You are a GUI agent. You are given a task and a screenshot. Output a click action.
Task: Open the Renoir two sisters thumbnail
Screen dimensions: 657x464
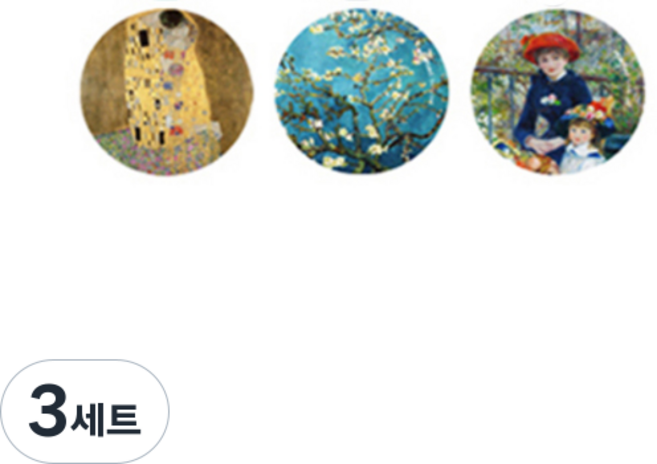pos(558,92)
